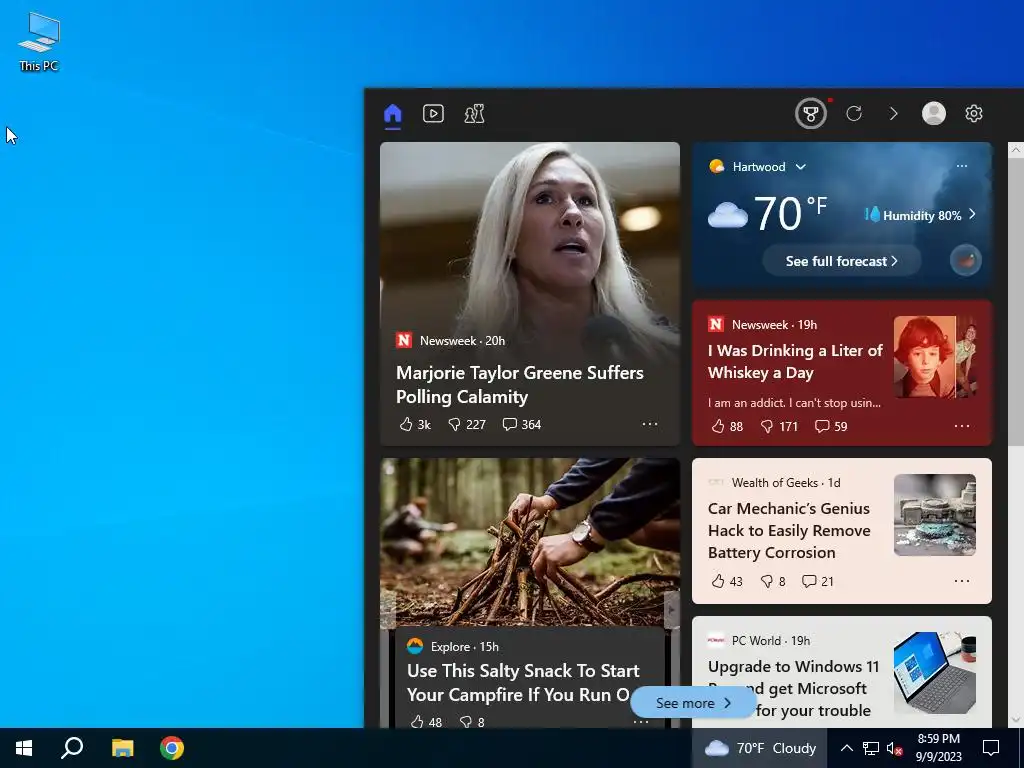This screenshot has width=1024, height=768.
Task: Click 70°F Cloudy taskbar weather widget
Action: [760, 748]
